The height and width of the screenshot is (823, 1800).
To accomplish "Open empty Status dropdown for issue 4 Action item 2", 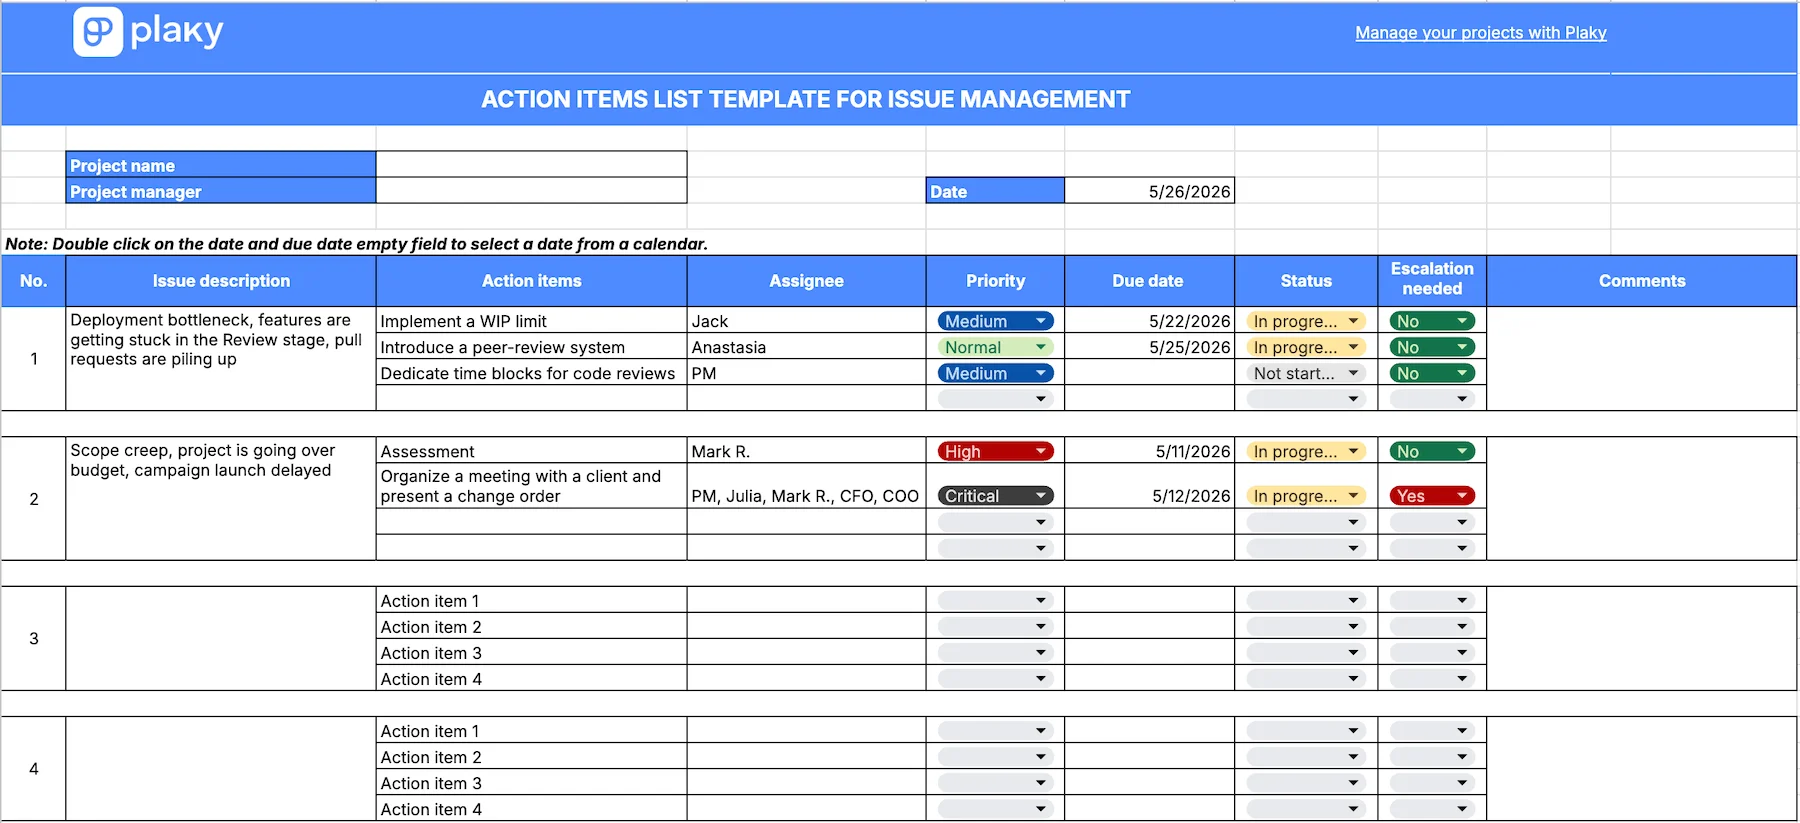I will pyautogui.click(x=1306, y=756).
